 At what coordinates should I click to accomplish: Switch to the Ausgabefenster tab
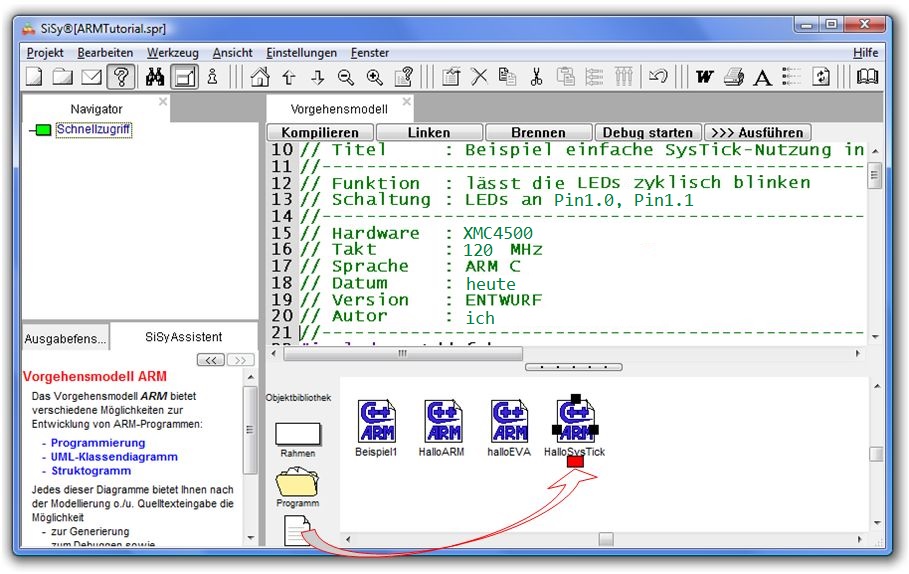click(65, 339)
